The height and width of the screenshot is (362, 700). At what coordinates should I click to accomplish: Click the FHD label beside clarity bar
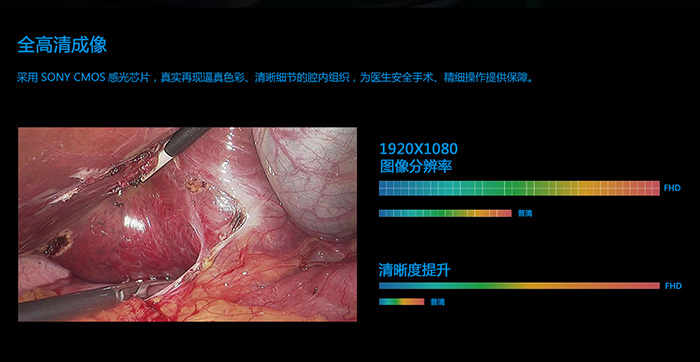point(673,286)
